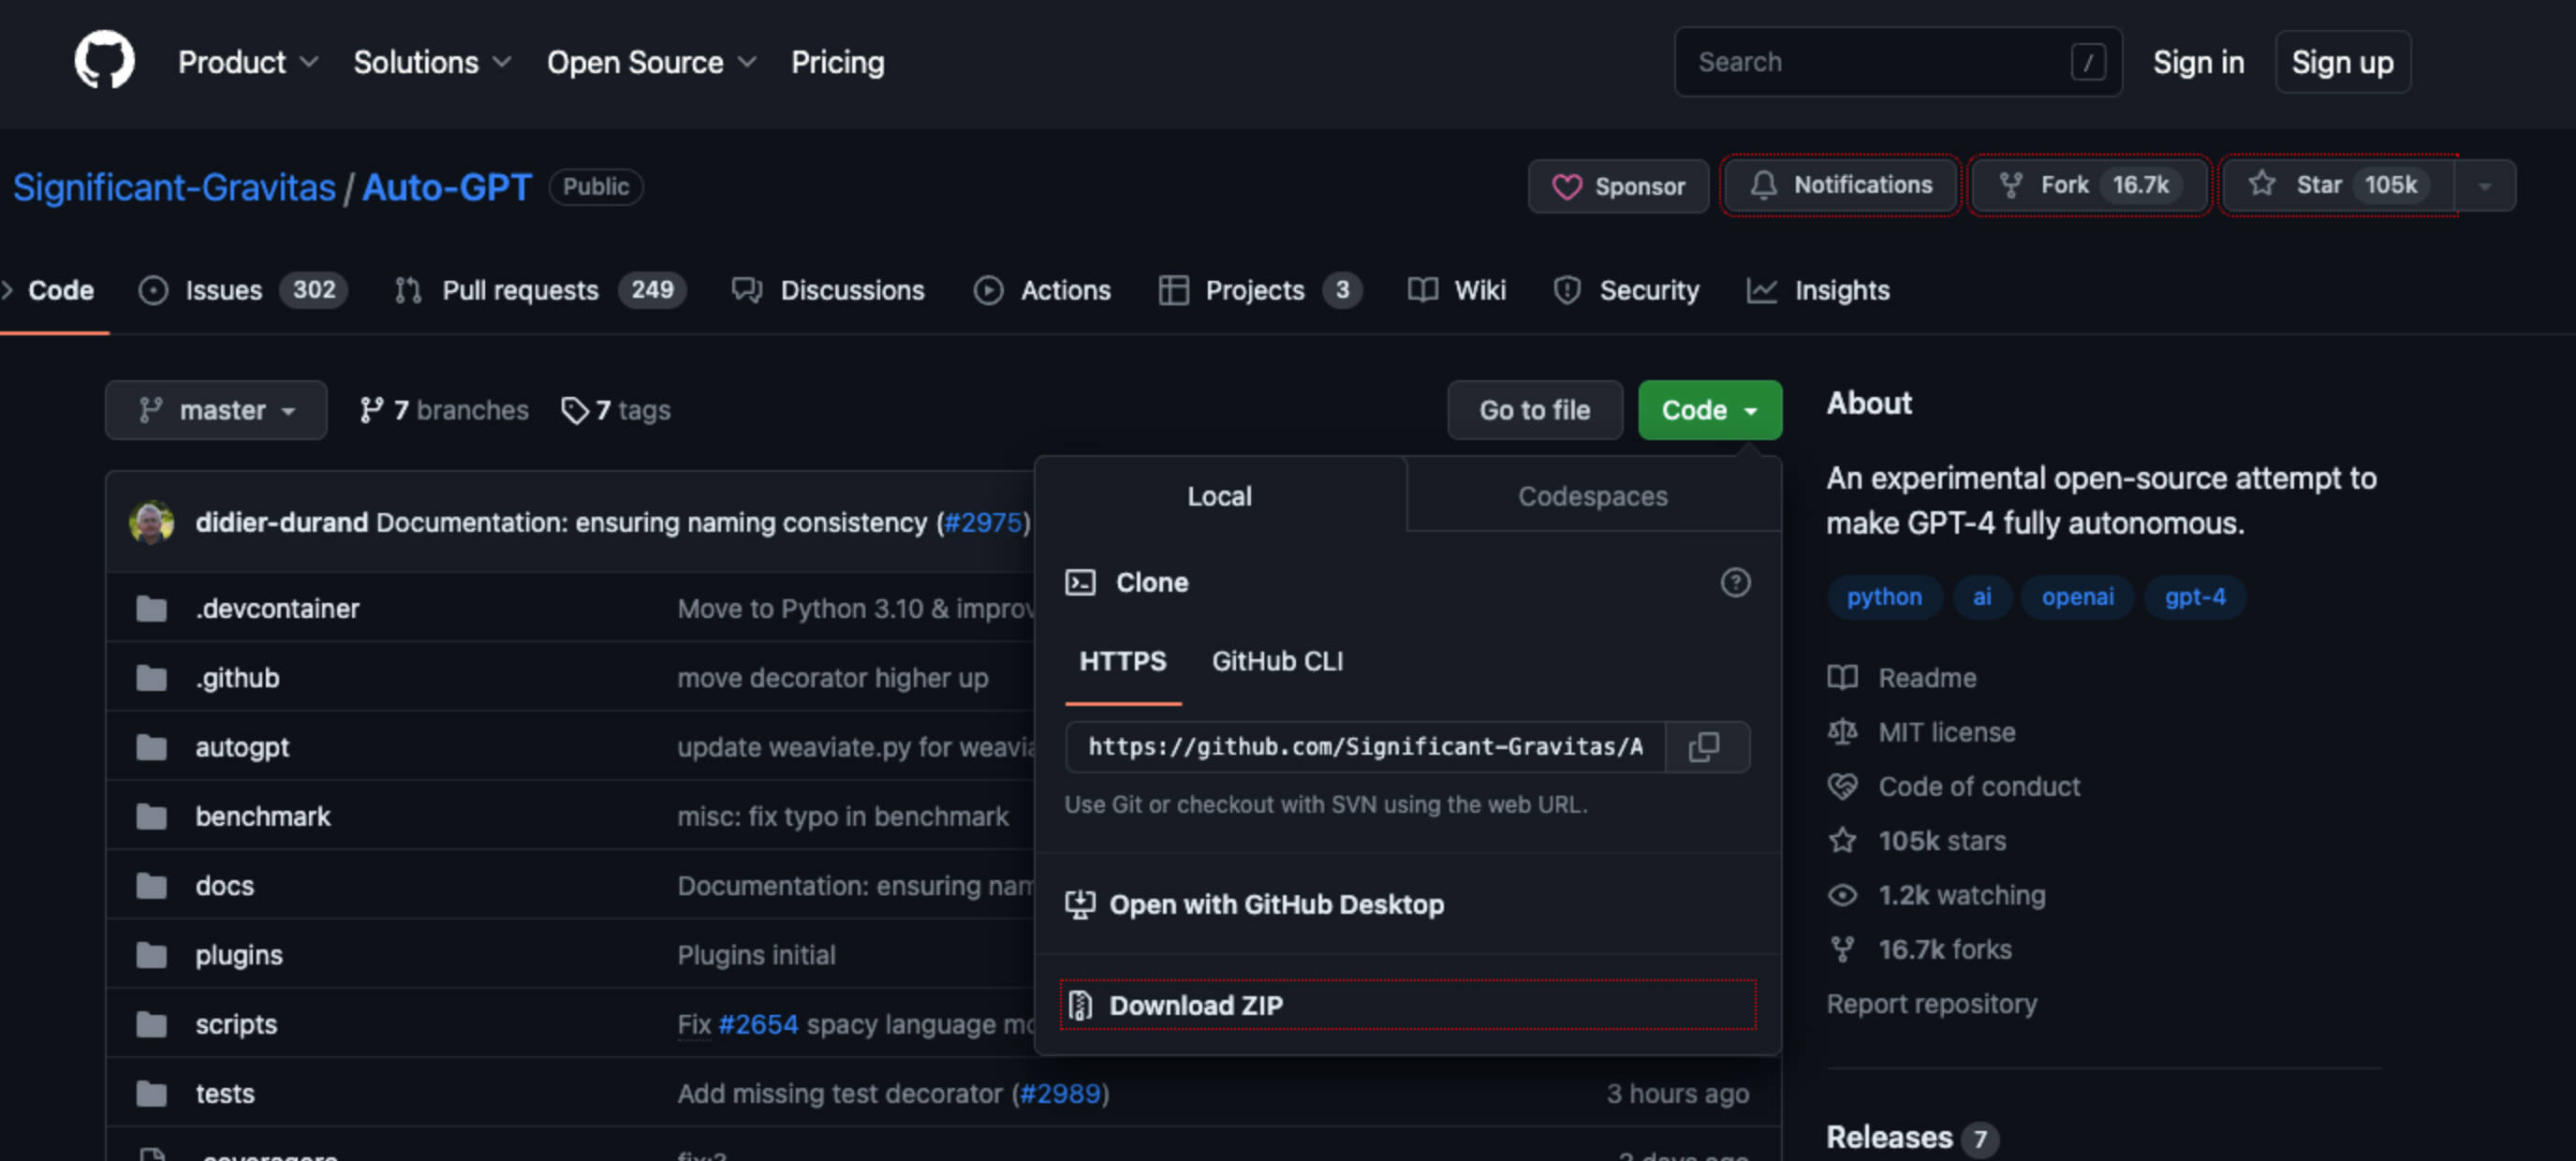Switch to the Local tab
This screenshot has height=1161, width=2576.
tap(1219, 496)
